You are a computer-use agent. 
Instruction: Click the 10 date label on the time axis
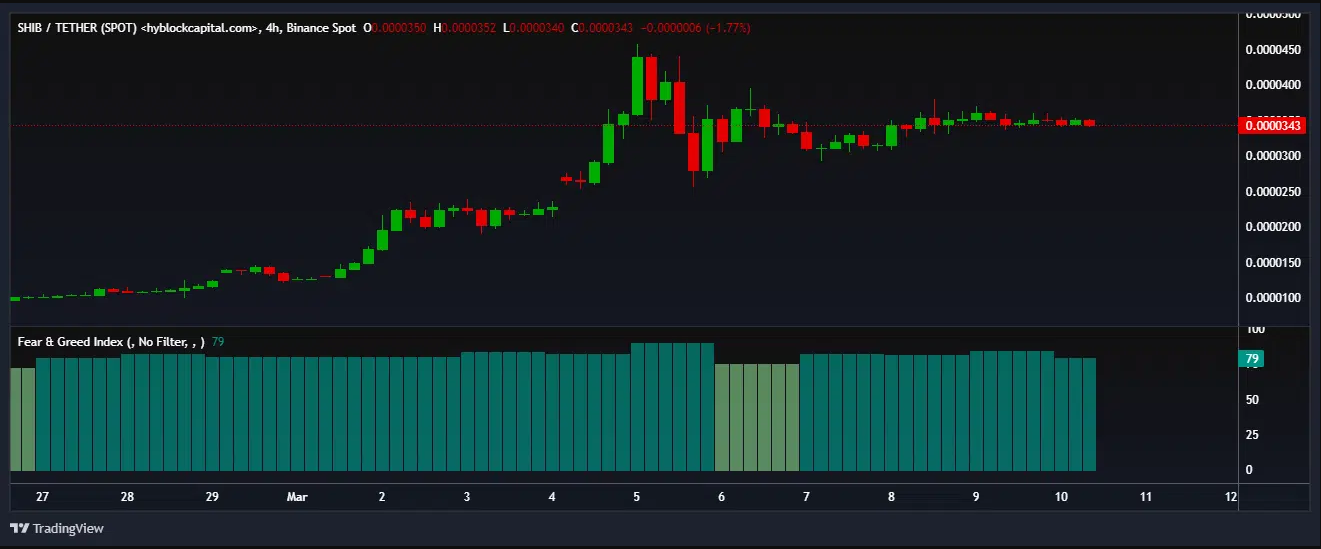click(1061, 497)
